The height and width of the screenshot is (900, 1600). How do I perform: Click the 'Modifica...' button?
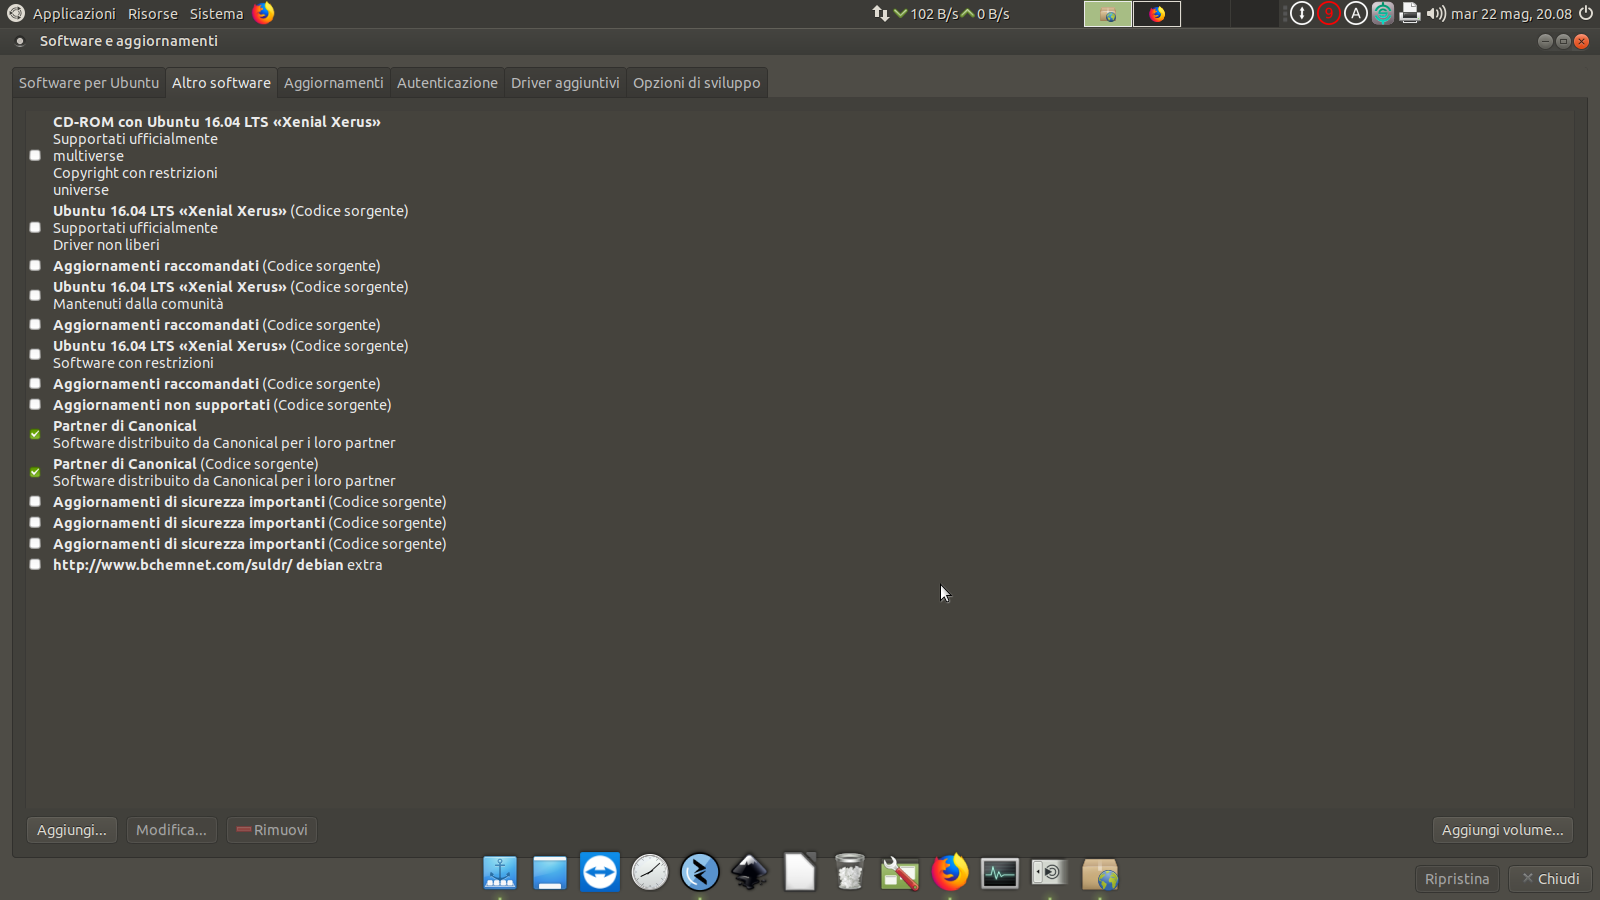(x=172, y=830)
